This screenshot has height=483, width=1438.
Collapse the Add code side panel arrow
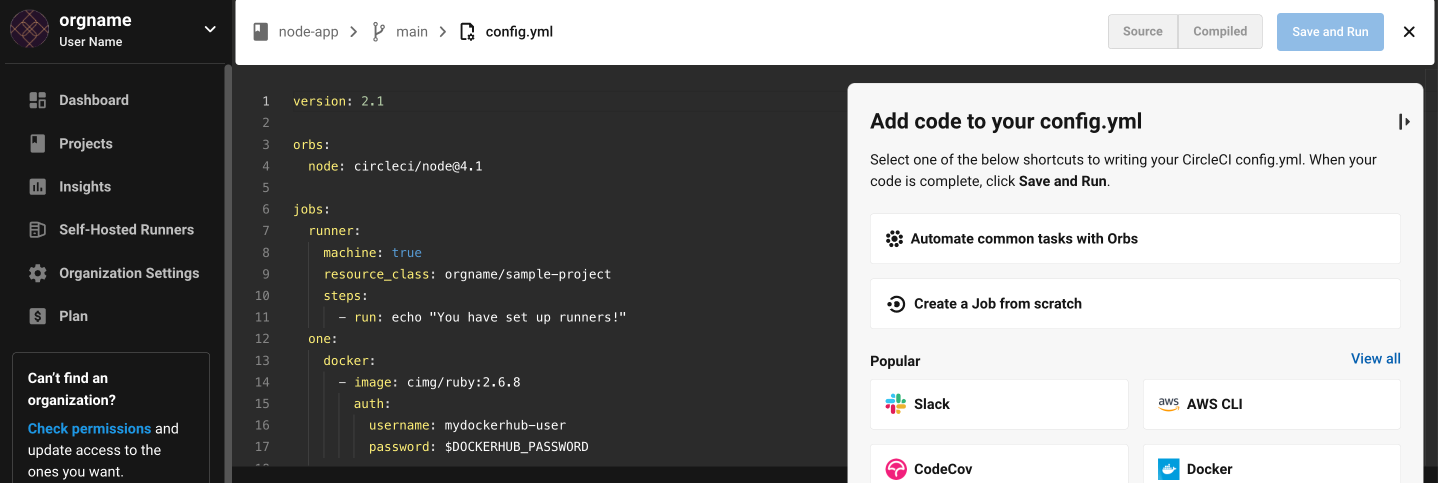pos(1404,122)
